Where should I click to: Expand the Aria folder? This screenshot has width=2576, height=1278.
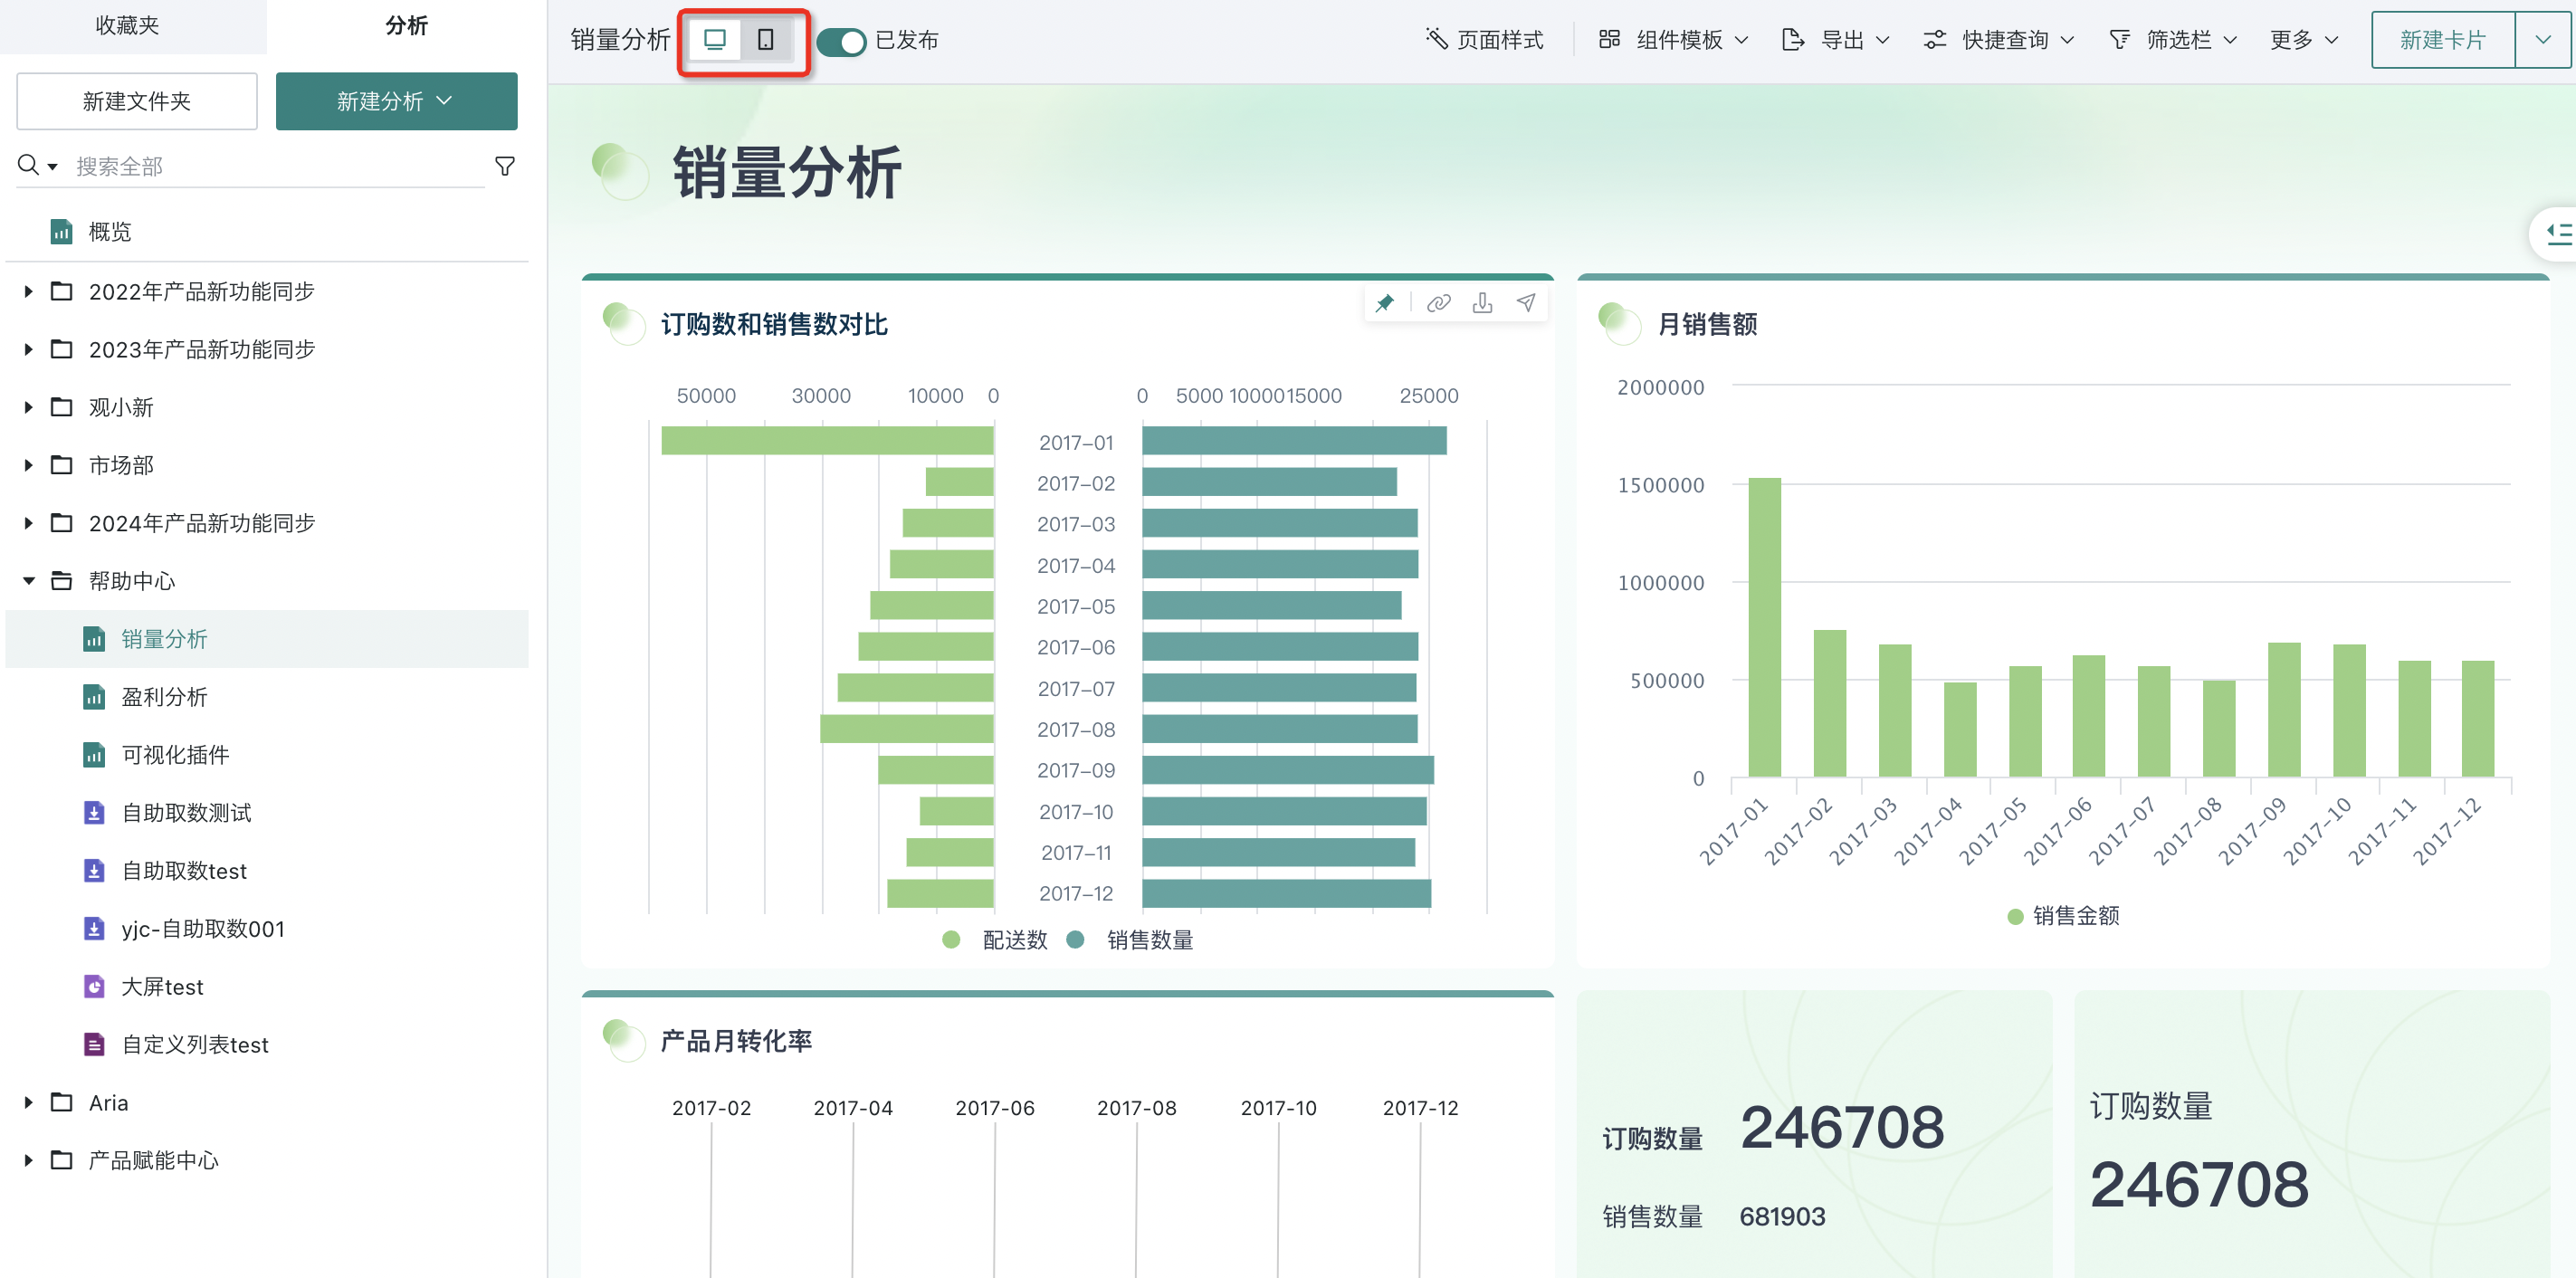point(28,1102)
